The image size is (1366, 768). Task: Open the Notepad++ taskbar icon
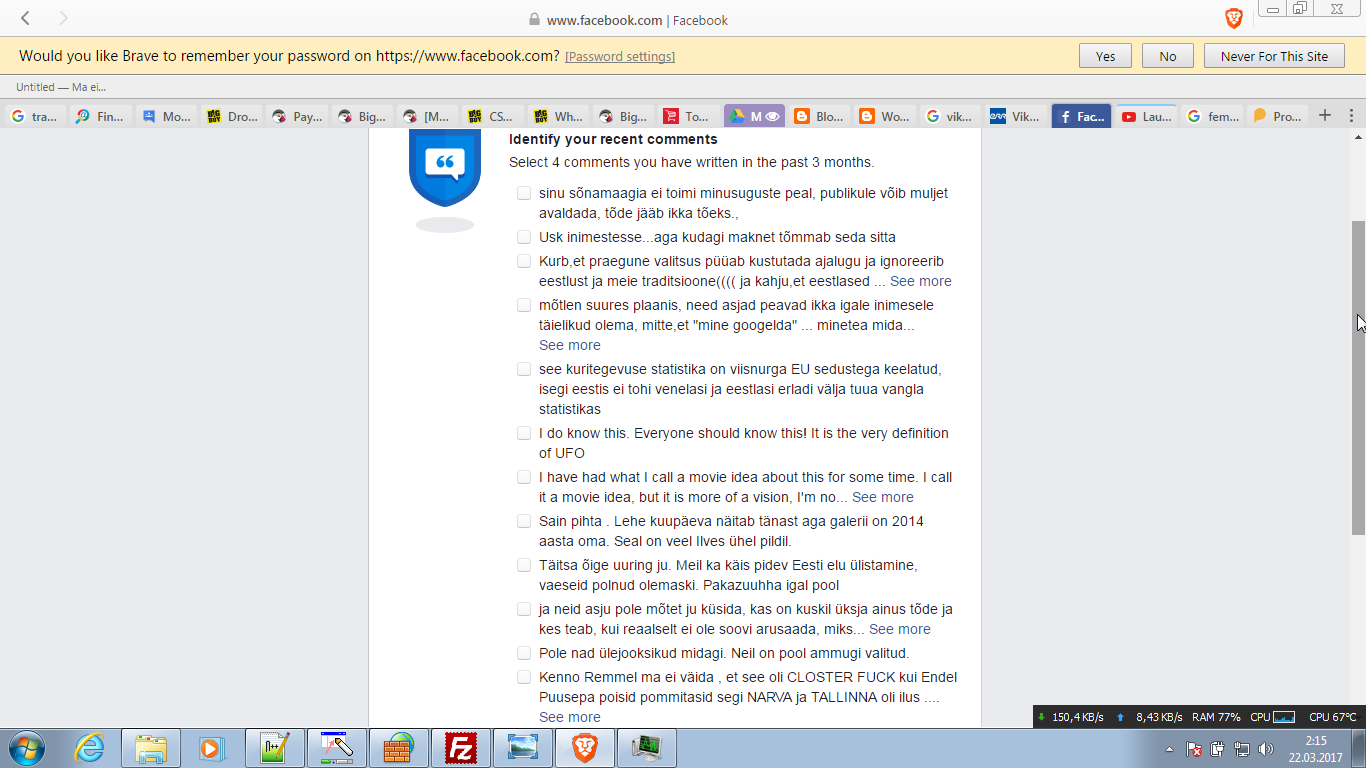(x=274, y=748)
